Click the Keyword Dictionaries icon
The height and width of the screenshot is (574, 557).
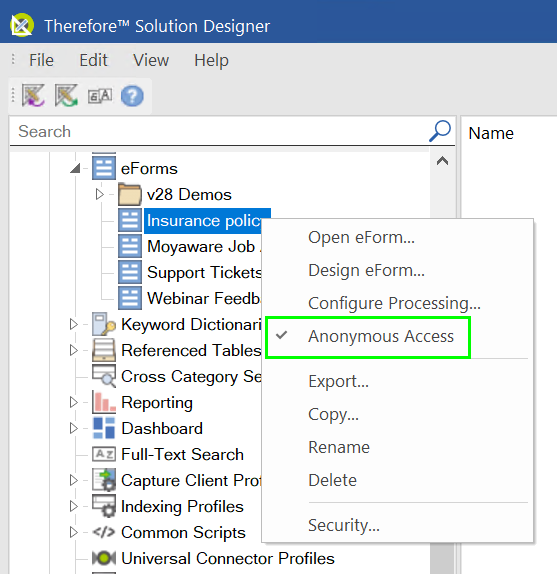(104, 324)
